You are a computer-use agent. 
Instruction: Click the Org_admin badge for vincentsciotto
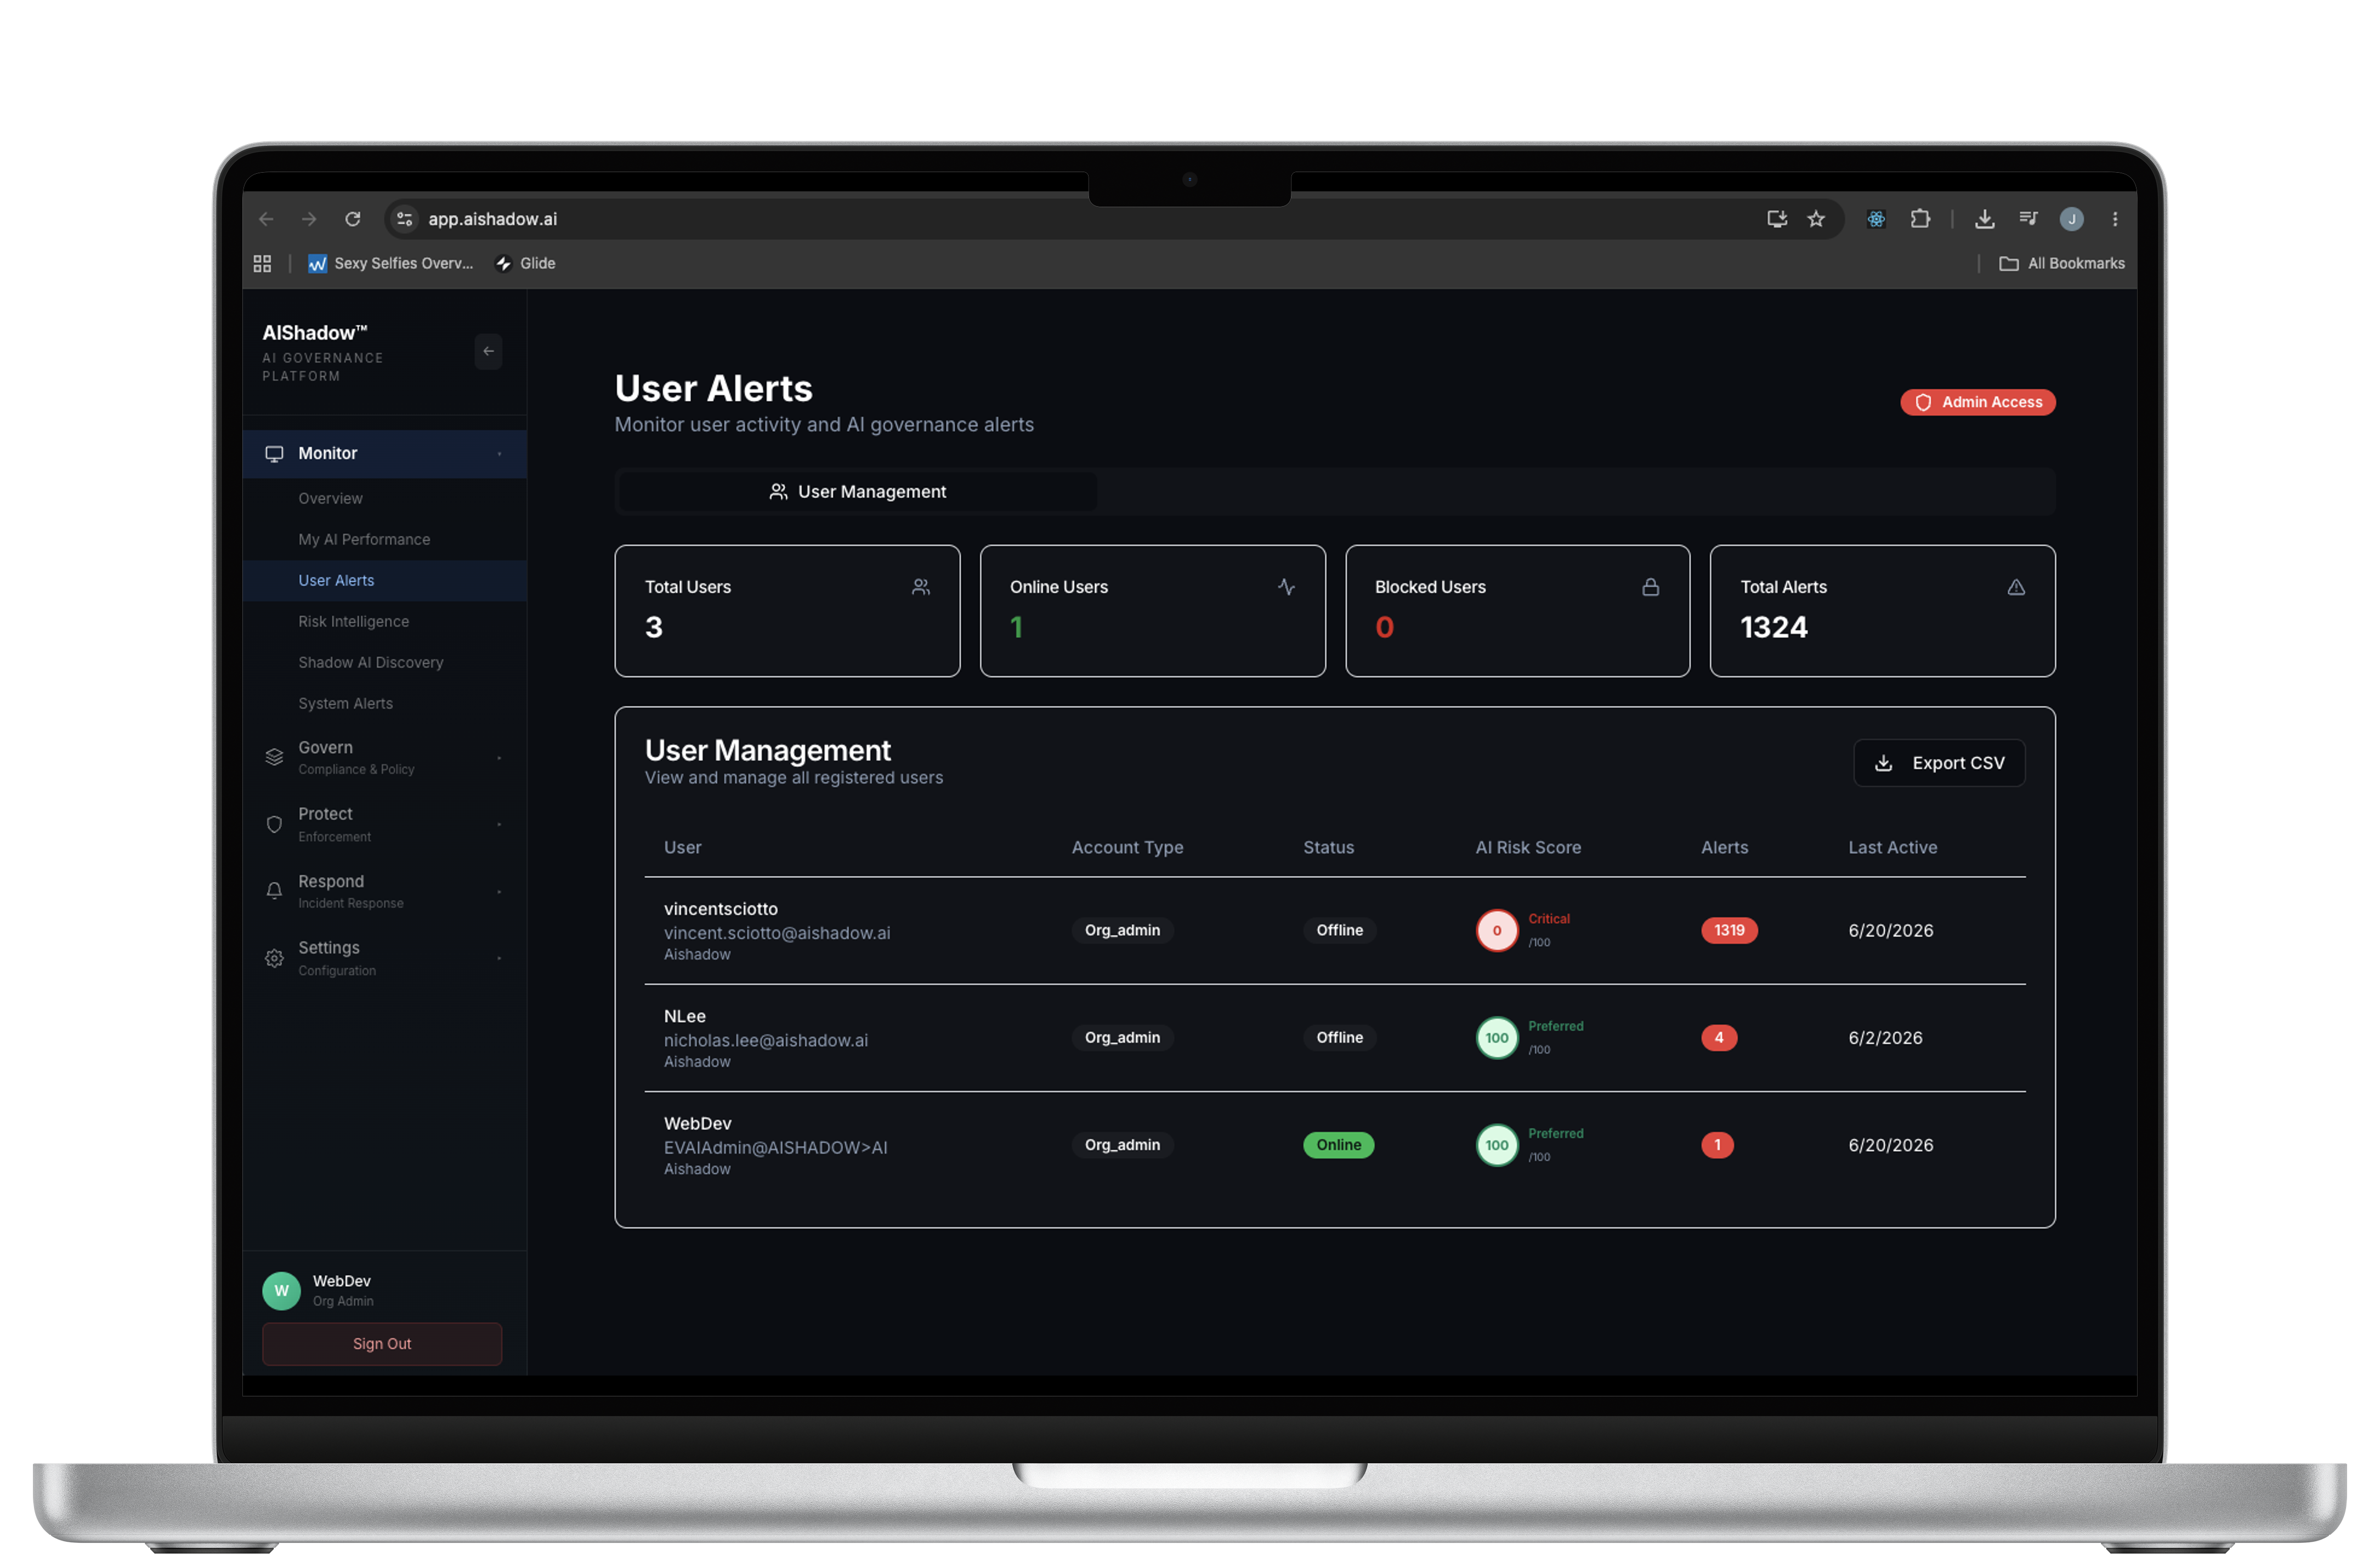click(1122, 930)
